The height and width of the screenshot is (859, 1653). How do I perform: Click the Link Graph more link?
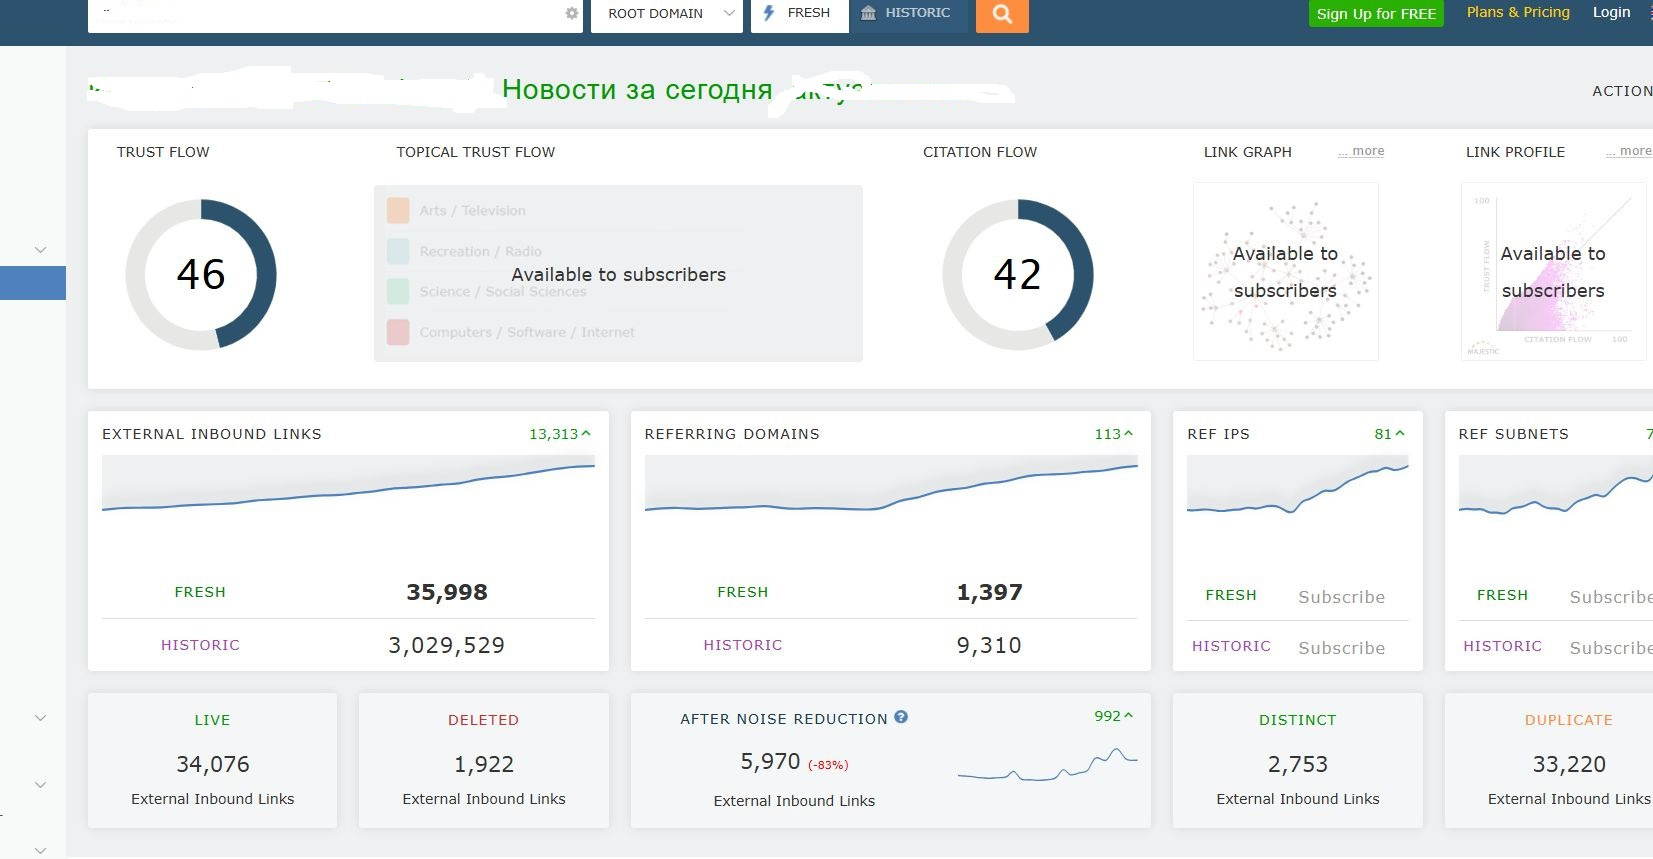(x=1362, y=151)
